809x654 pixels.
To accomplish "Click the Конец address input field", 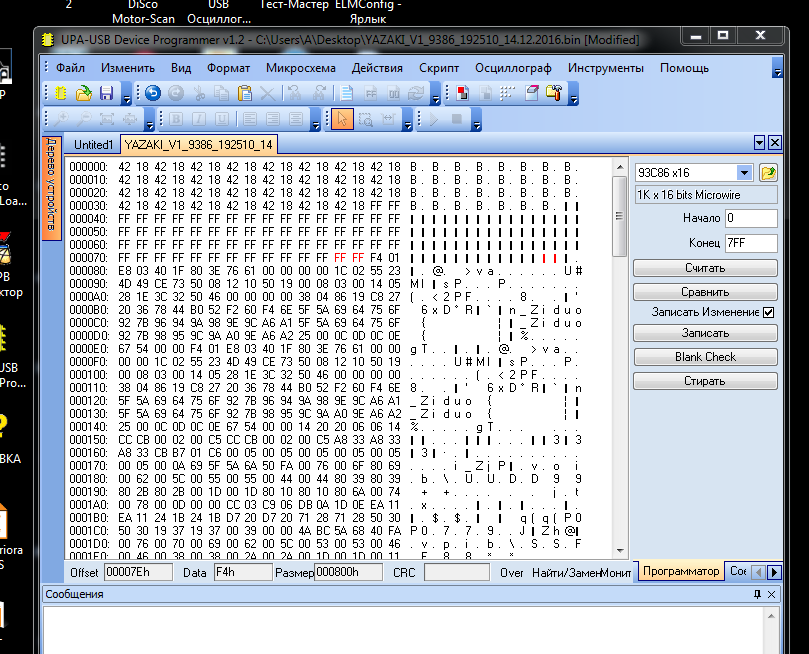I will tap(750, 243).
